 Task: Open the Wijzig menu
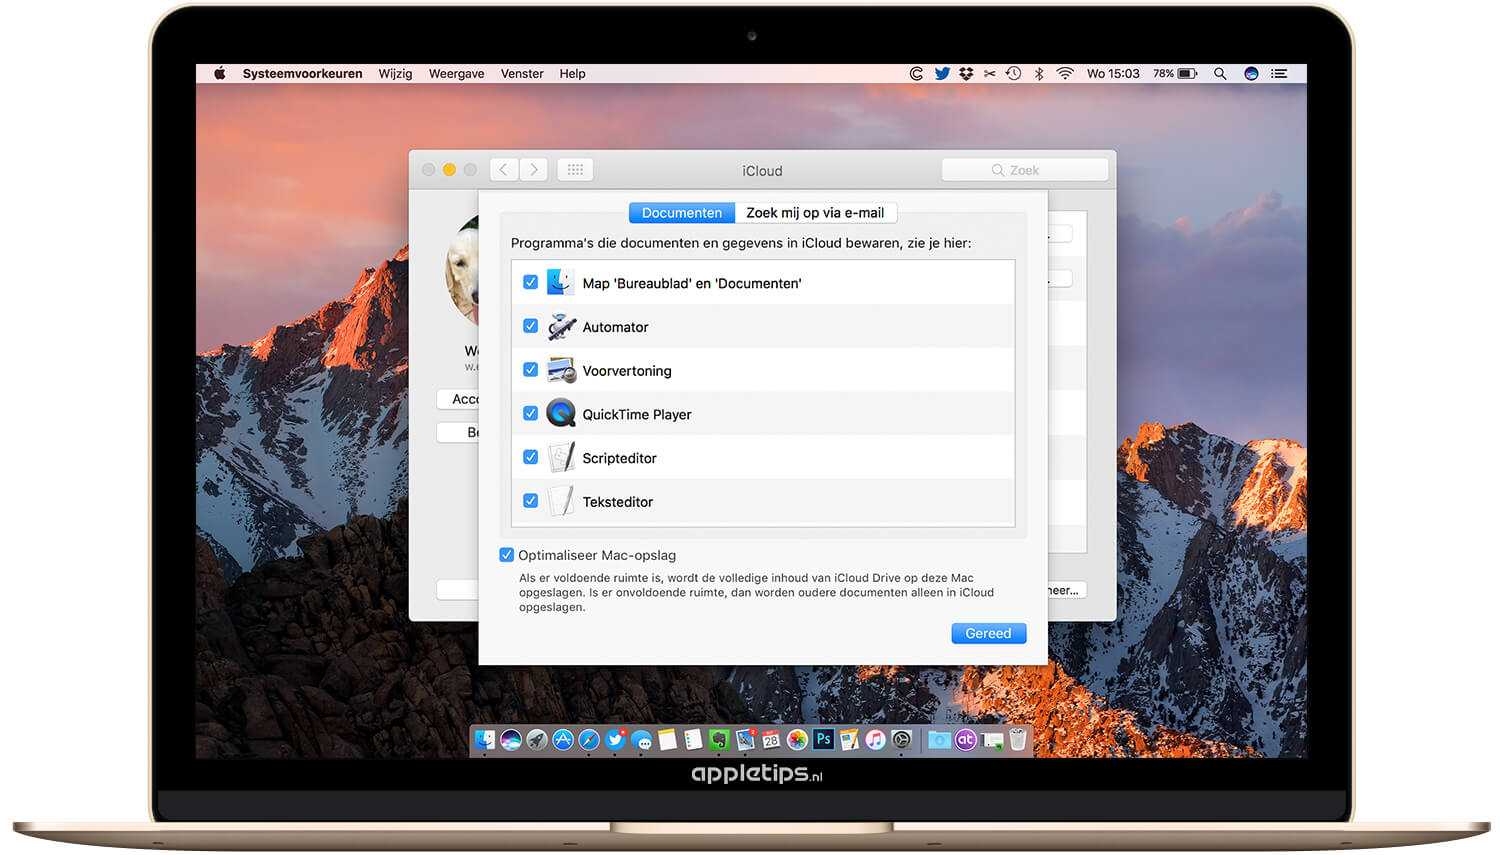[x=395, y=74]
